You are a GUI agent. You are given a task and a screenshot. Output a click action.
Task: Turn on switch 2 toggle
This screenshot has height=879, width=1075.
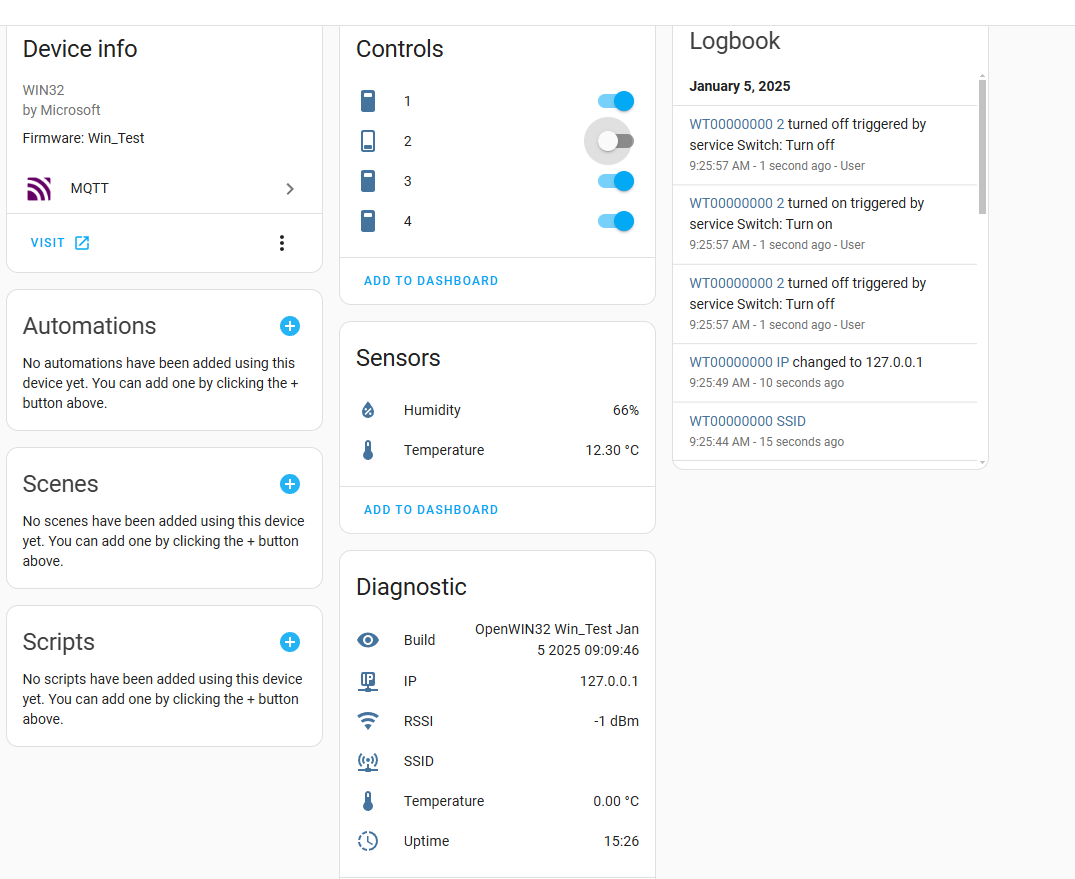(616, 141)
